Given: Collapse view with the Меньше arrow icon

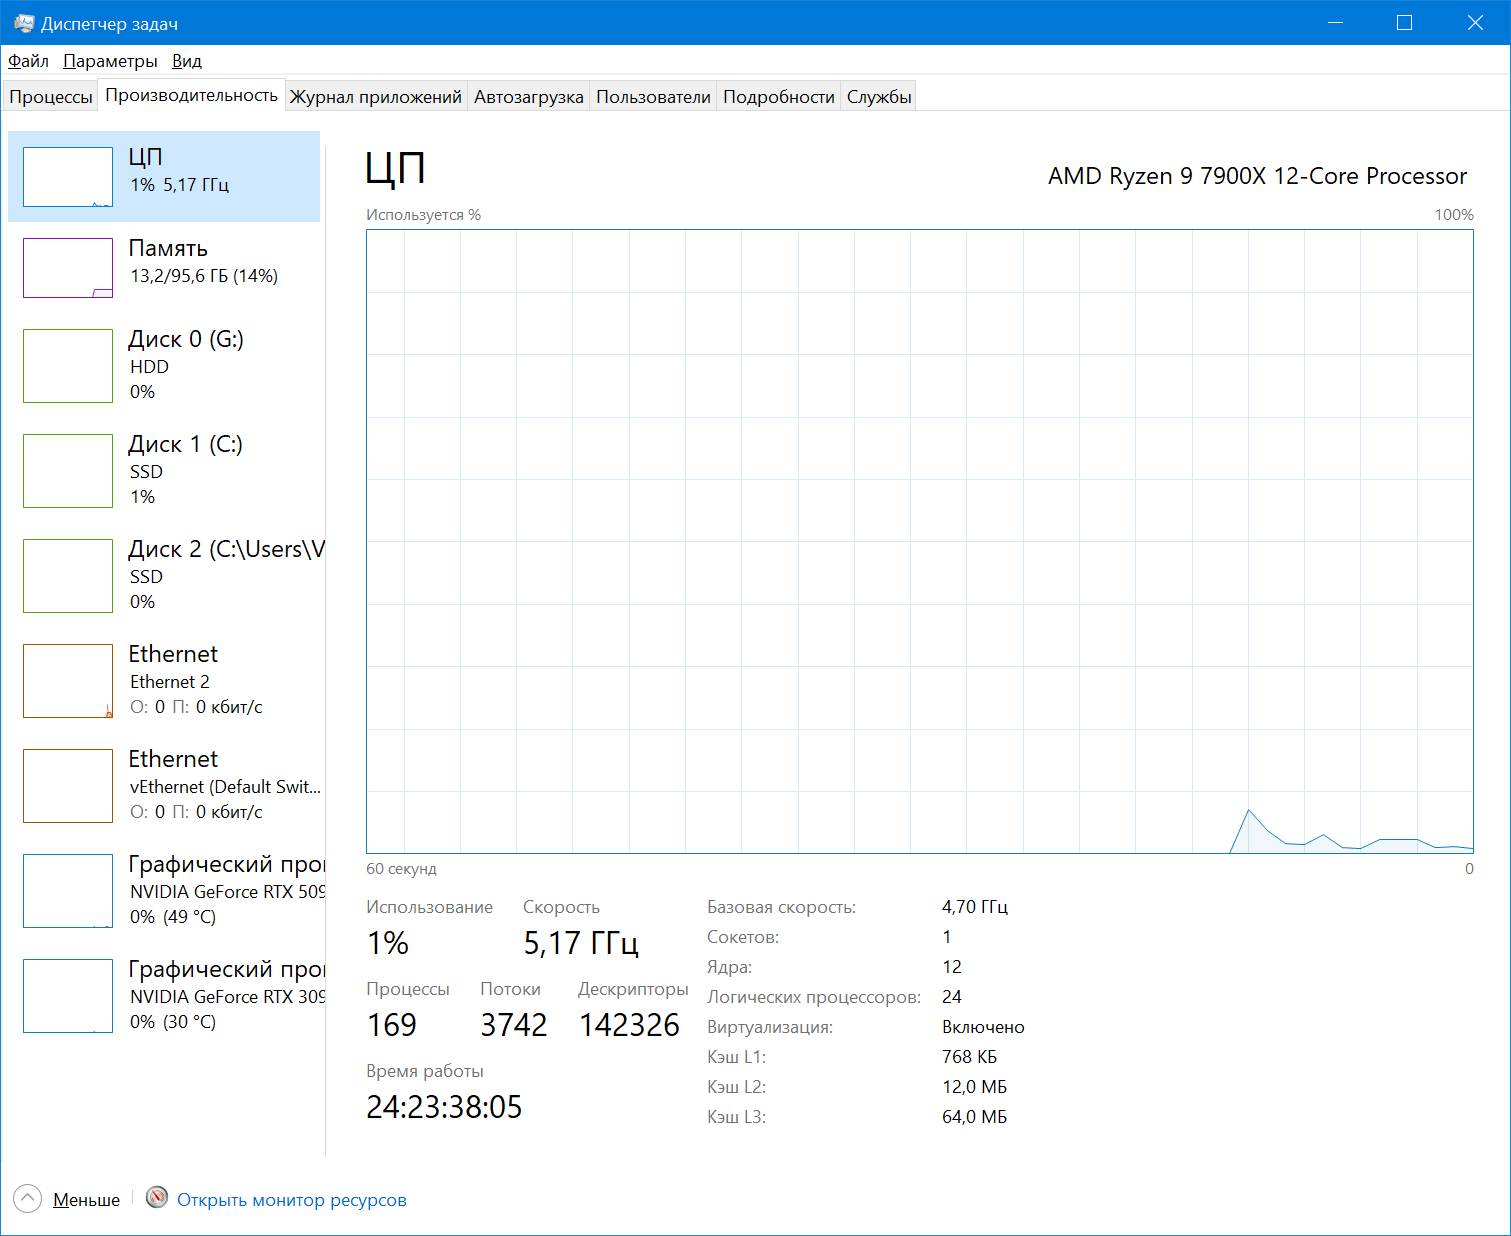Looking at the screenshot, I should (28, 1198).
